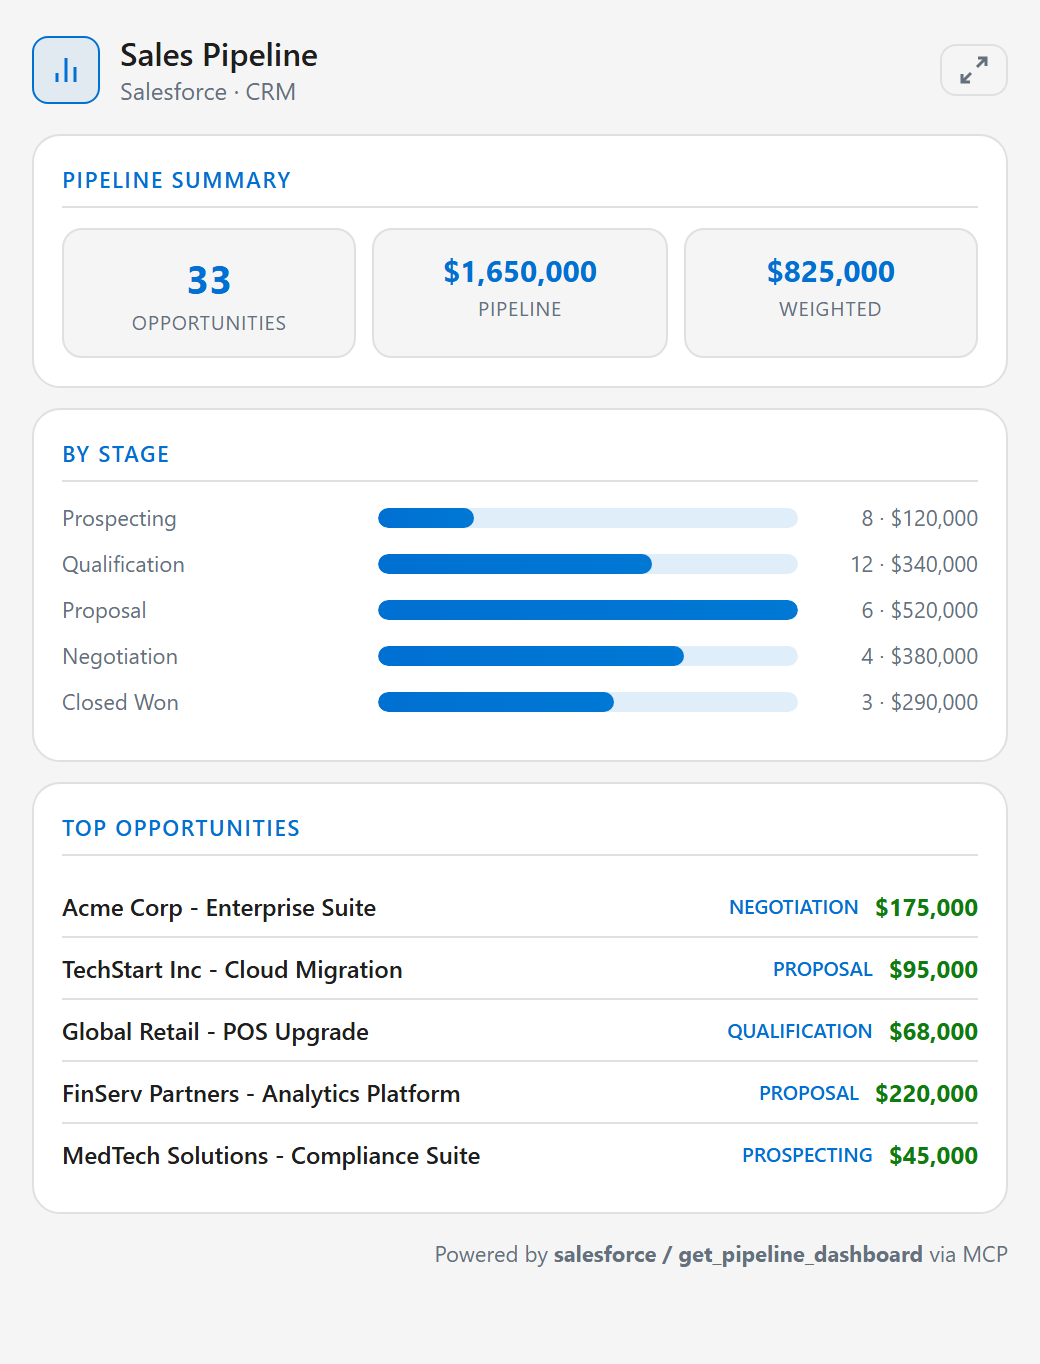The width and height of the screenshot is (1040, 1364).
Task: Click the PIPELINE SUMMARY heading
Action: coord(177,180)
